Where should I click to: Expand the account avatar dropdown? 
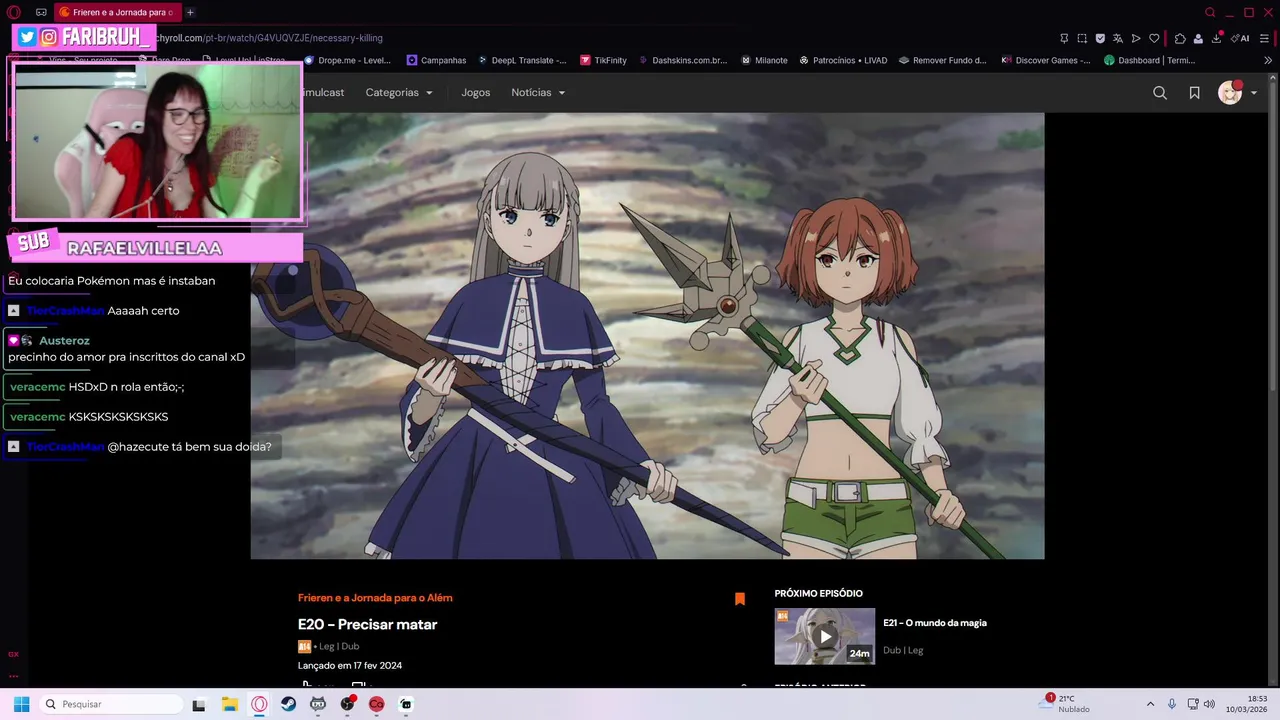coord(1237,92)
